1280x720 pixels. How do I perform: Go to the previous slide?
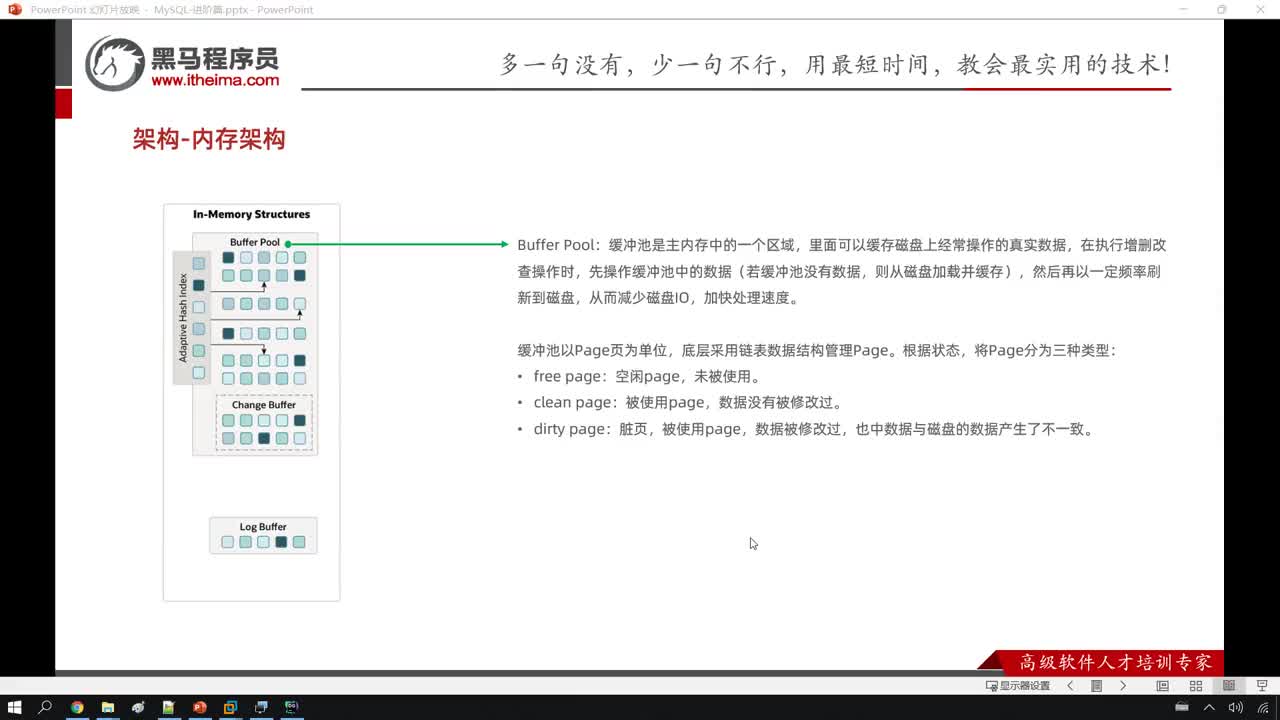pyautogui.click(x=1071, y=686)
